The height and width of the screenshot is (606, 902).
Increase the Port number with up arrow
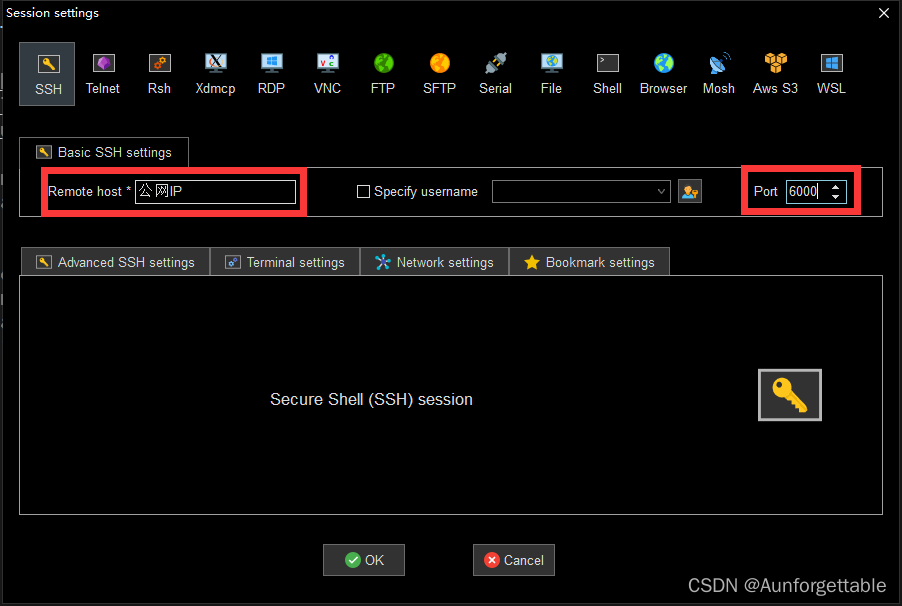[836, 186]
